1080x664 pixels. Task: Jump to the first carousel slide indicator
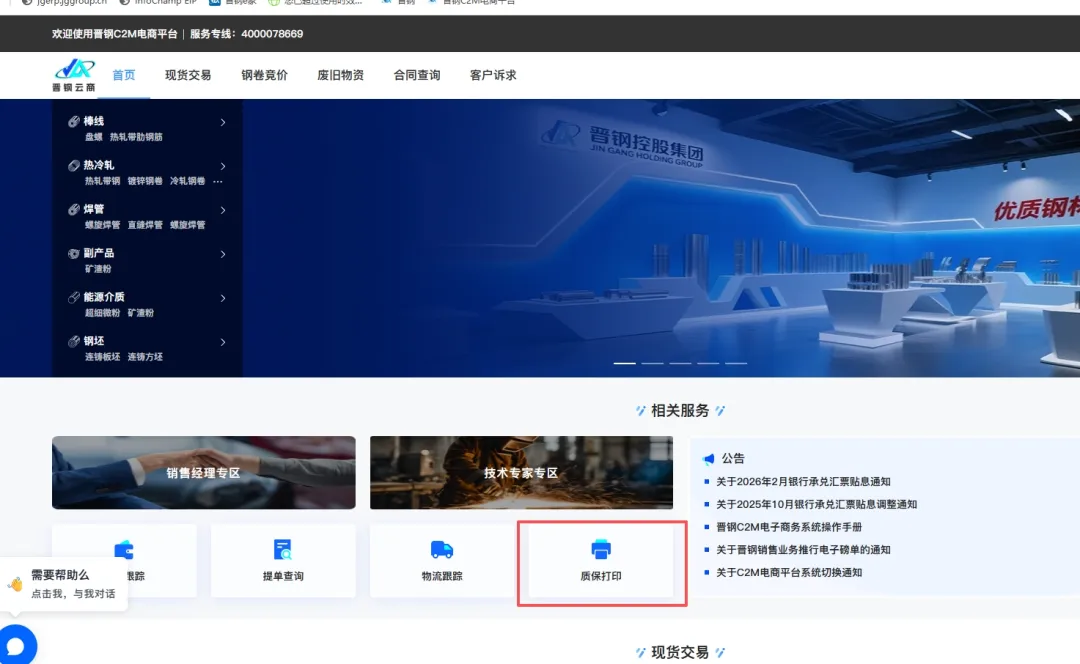click(625, 363)
